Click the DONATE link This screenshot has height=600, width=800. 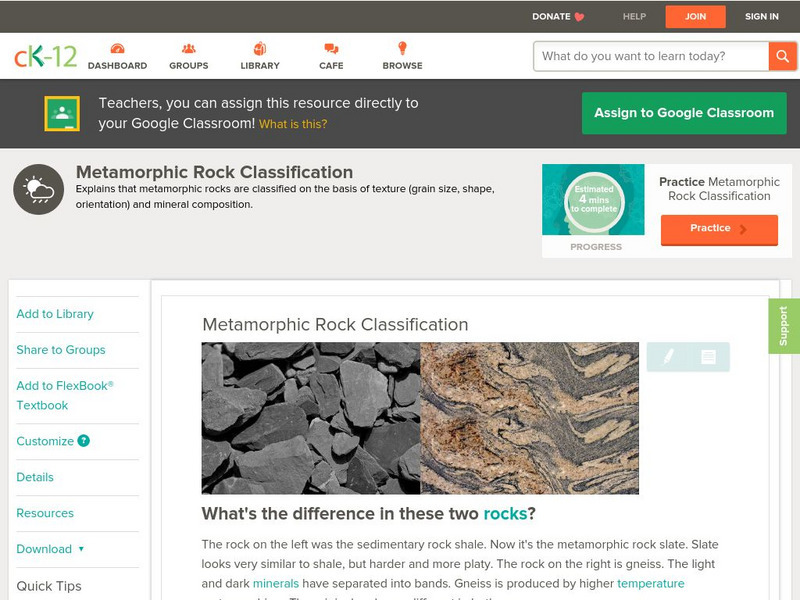point(551,16)
